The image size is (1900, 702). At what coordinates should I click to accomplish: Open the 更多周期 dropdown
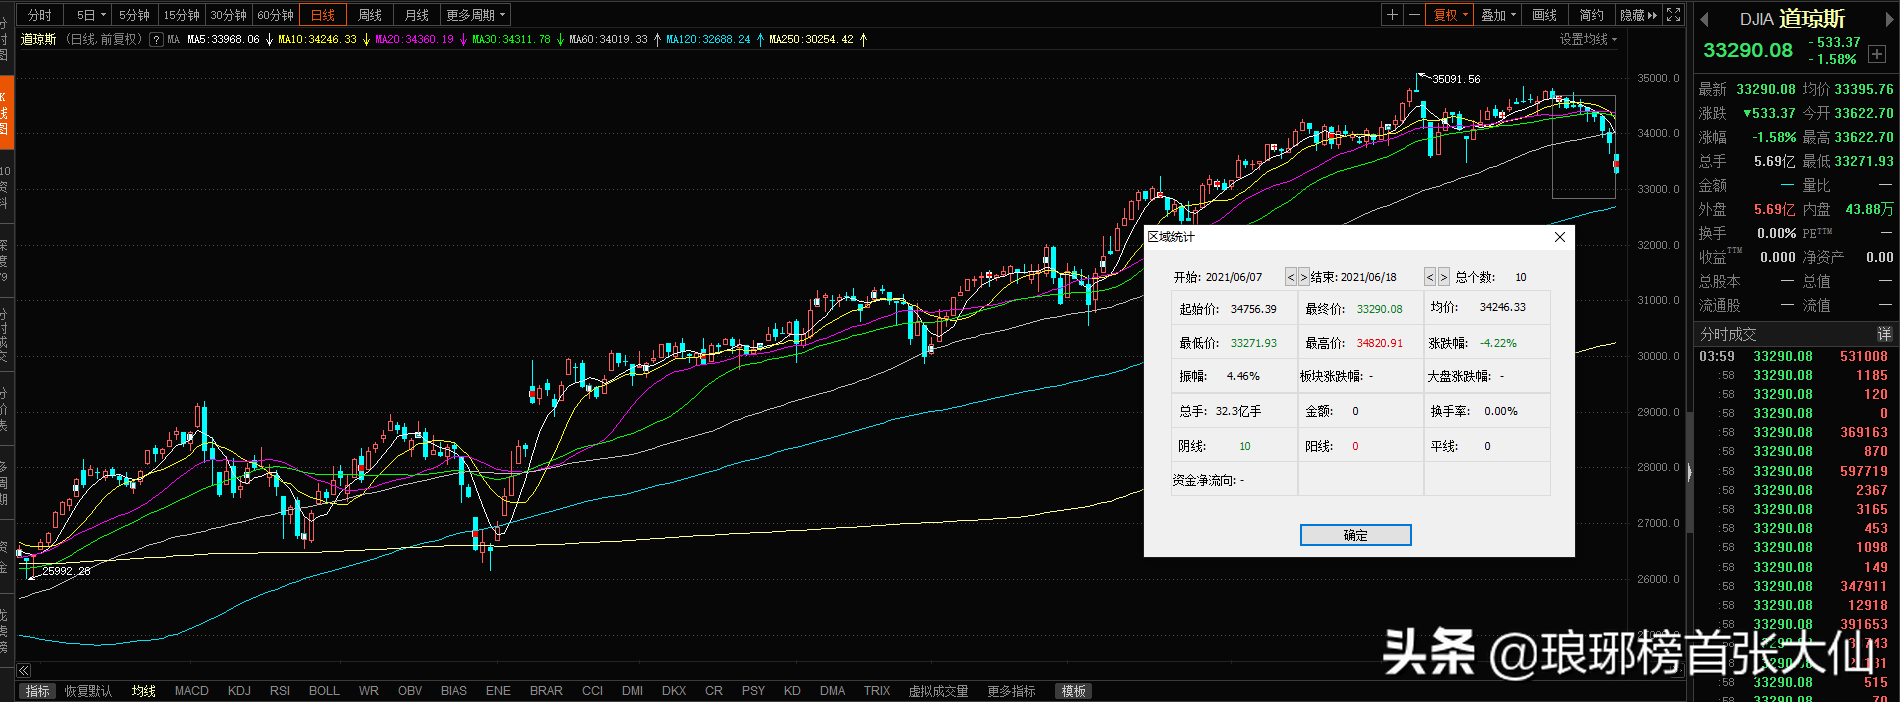(x=476, y=15)
